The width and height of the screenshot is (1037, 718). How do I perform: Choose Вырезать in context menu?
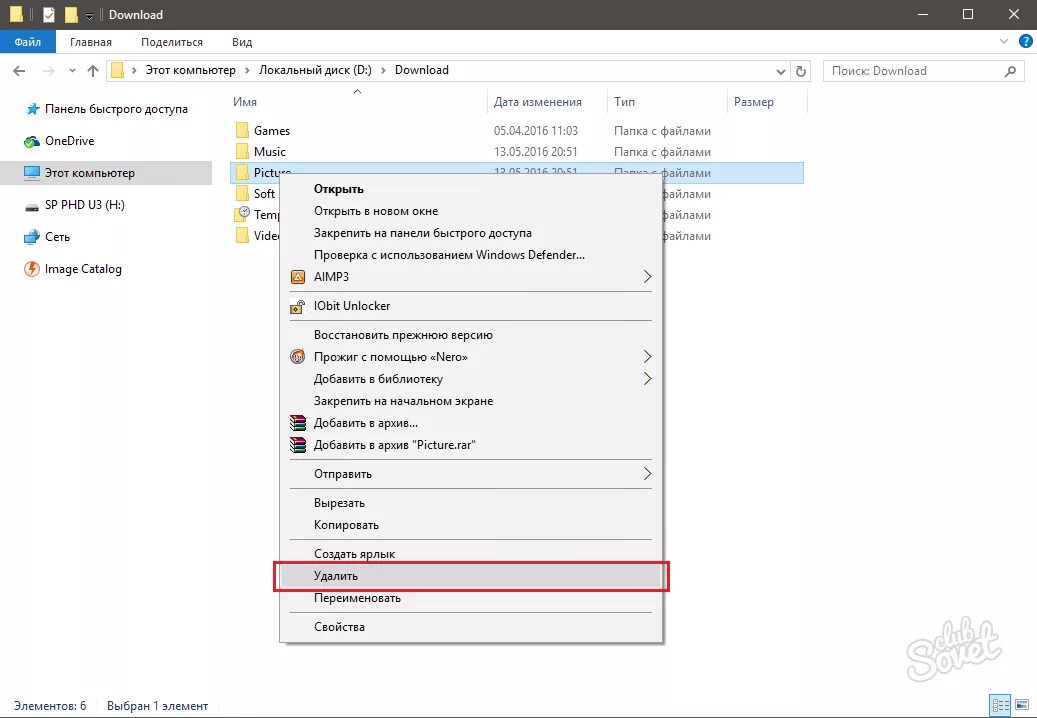(x=471, y=503)
